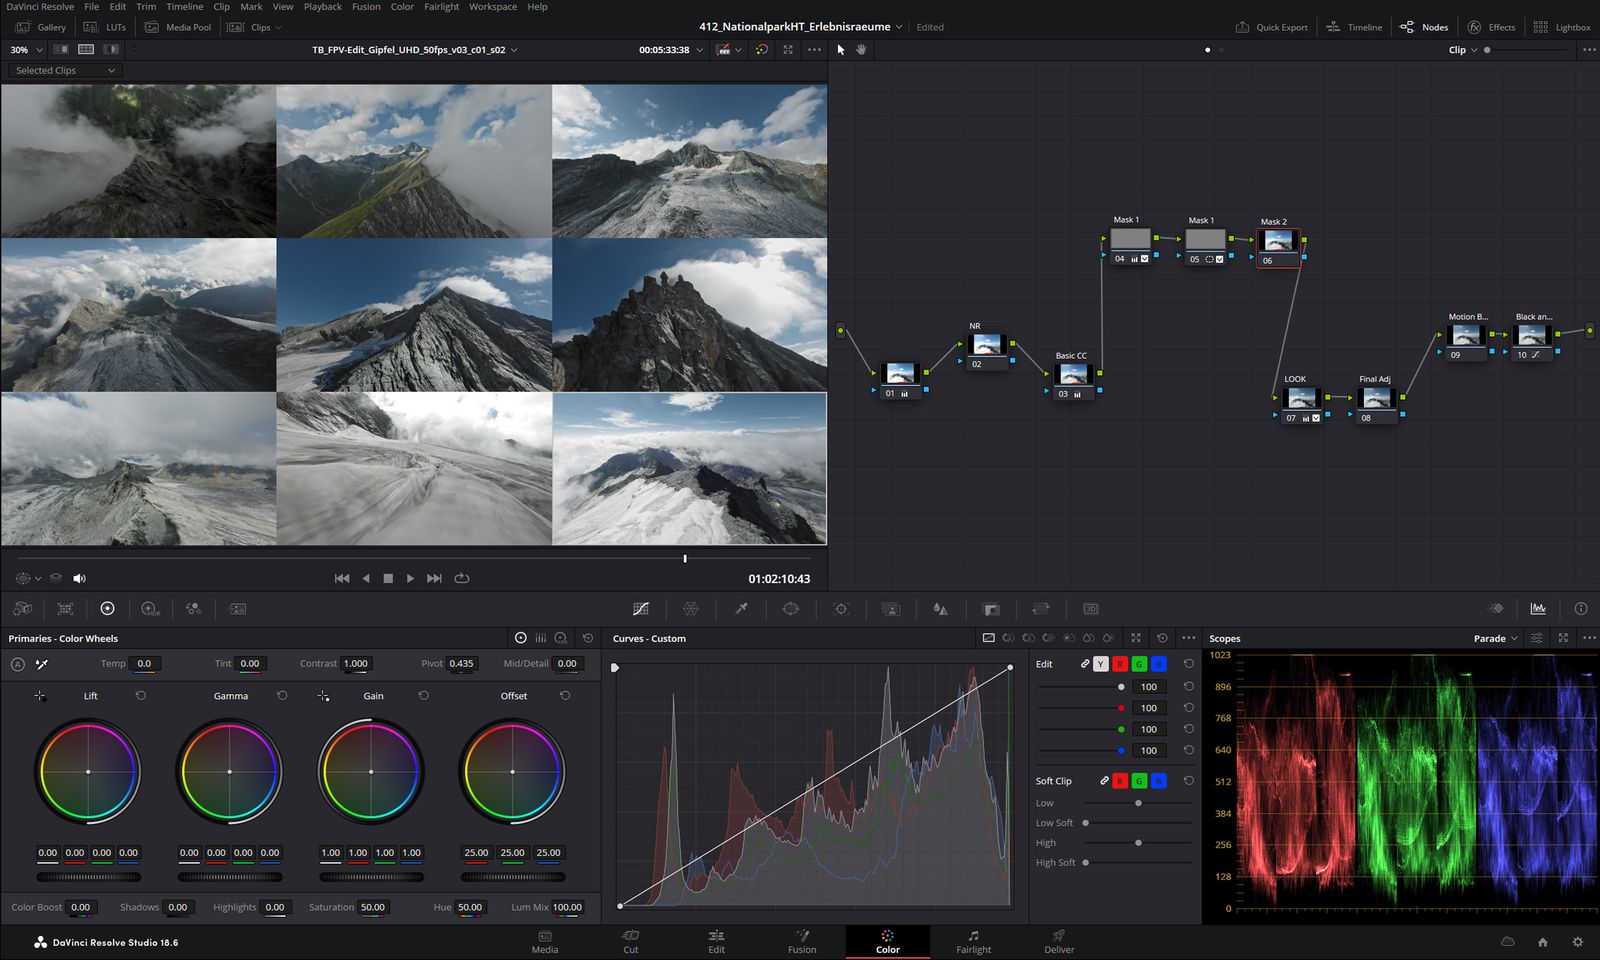Click the loop playback button
The image size is (1600, 960).
click(x=462, y=578)
